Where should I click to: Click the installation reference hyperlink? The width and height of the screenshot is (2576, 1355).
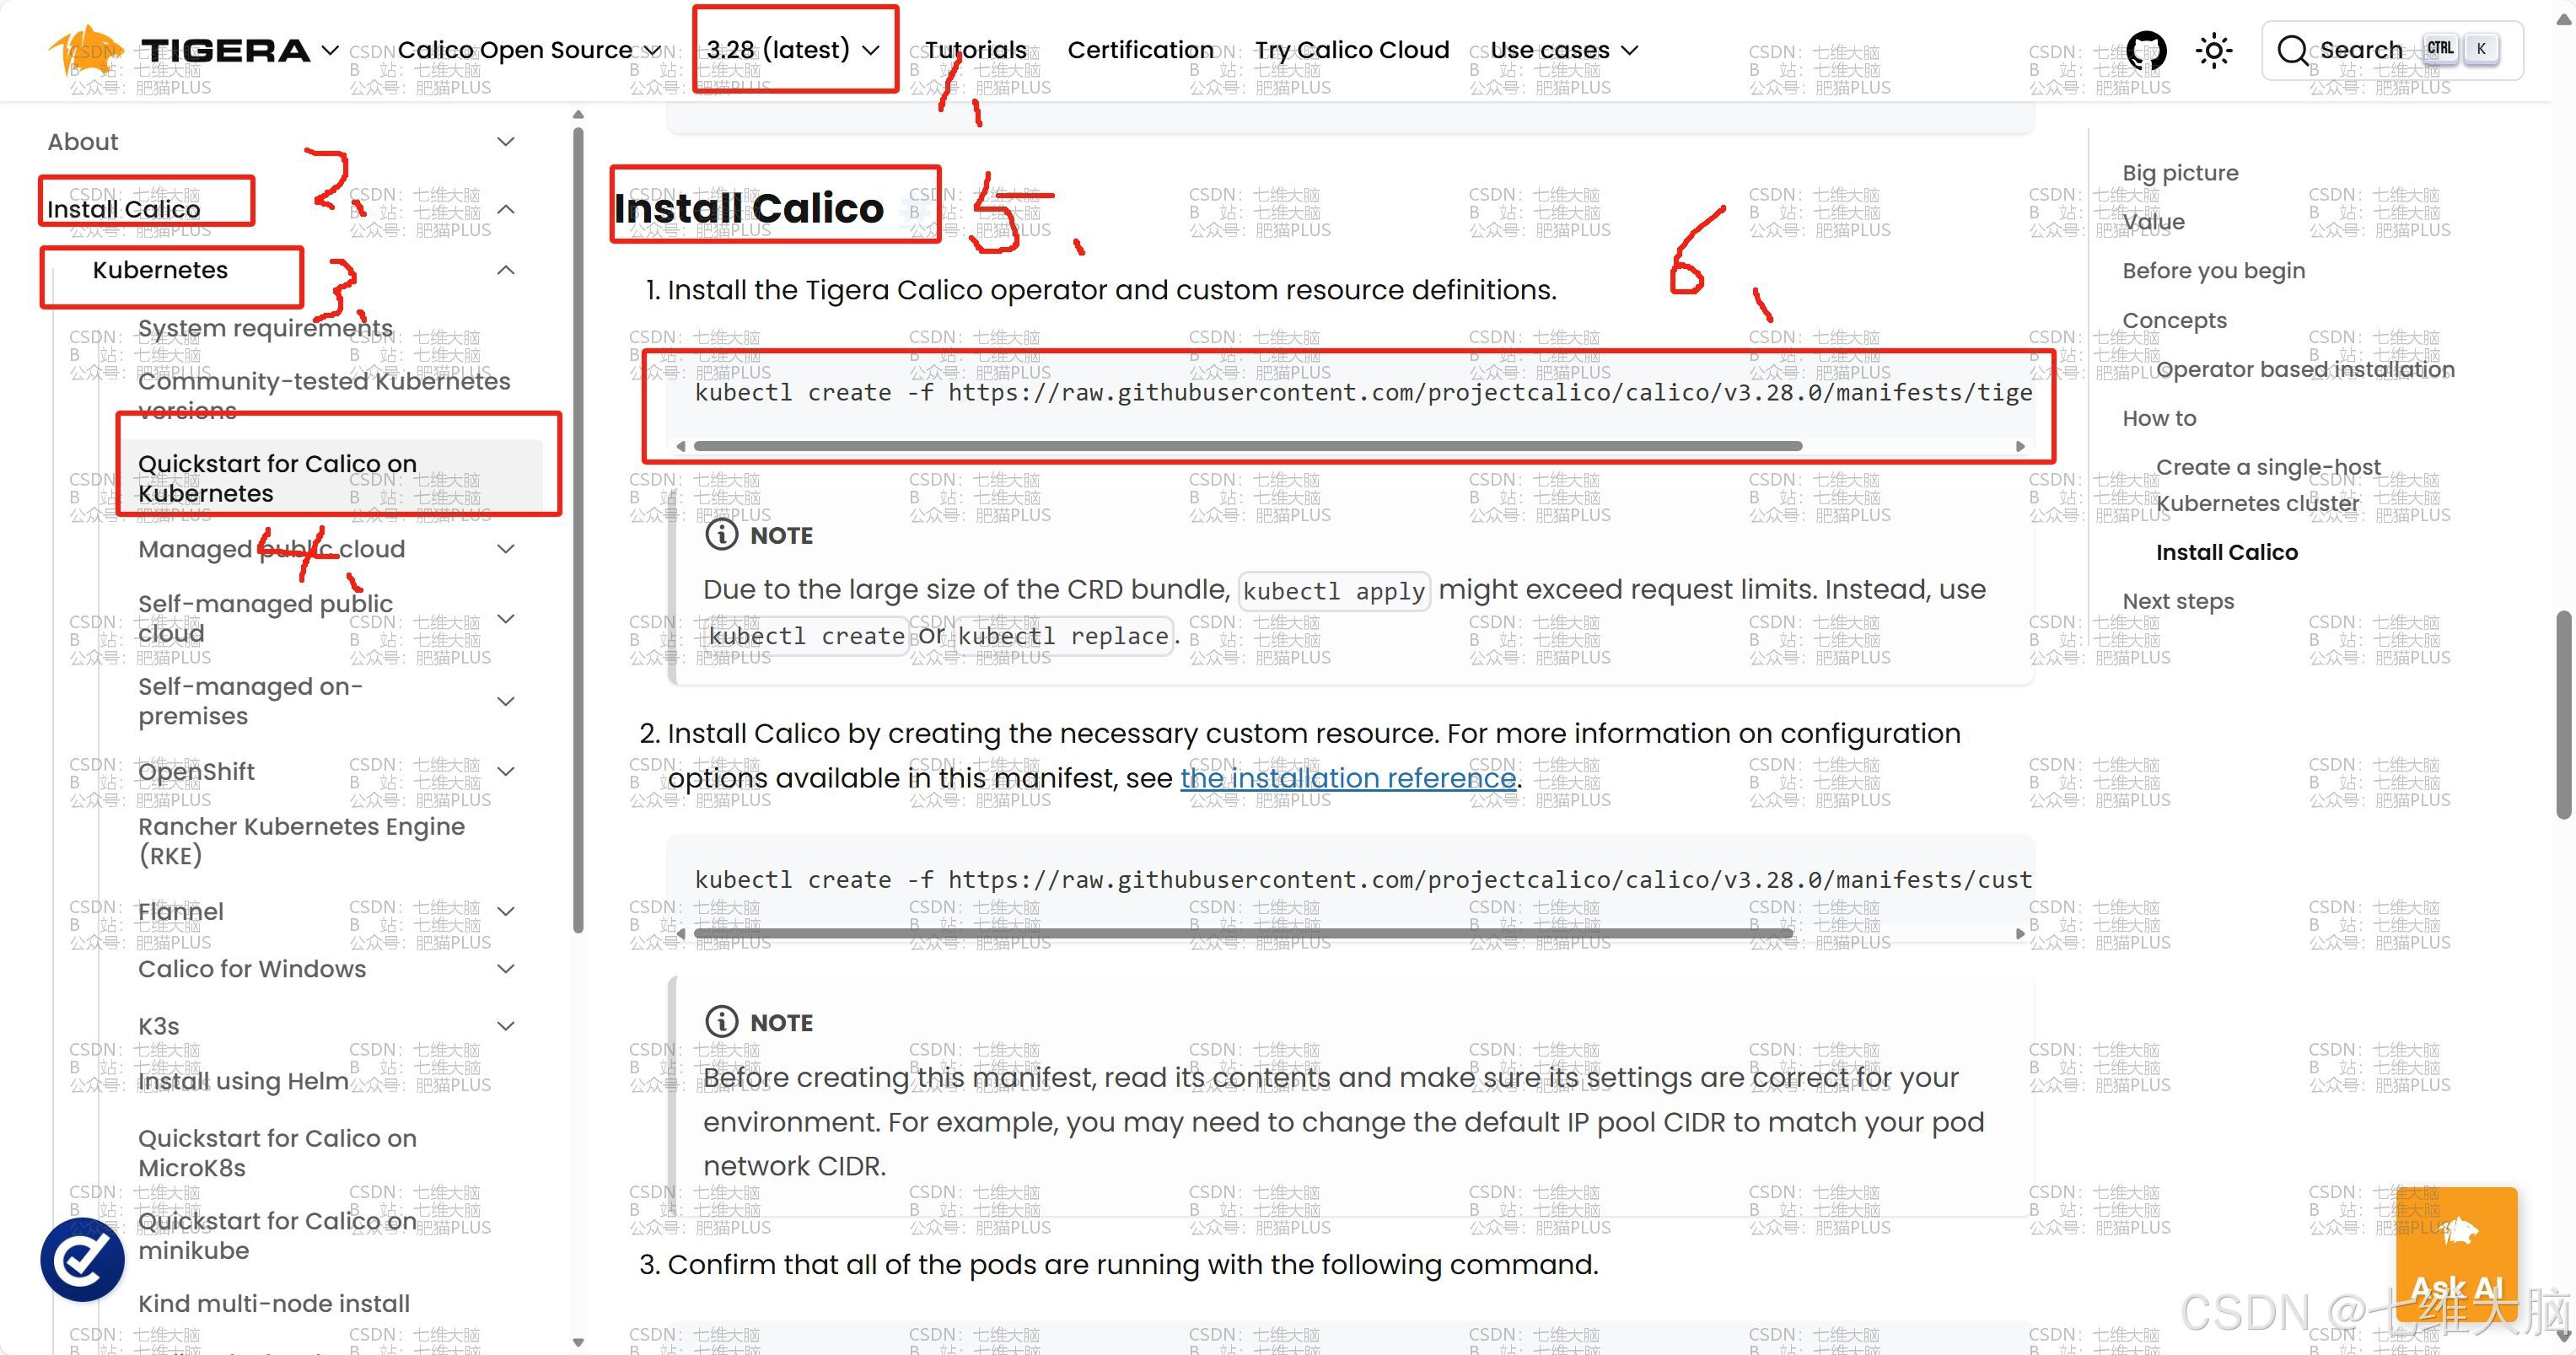(x=1346, y=776)
